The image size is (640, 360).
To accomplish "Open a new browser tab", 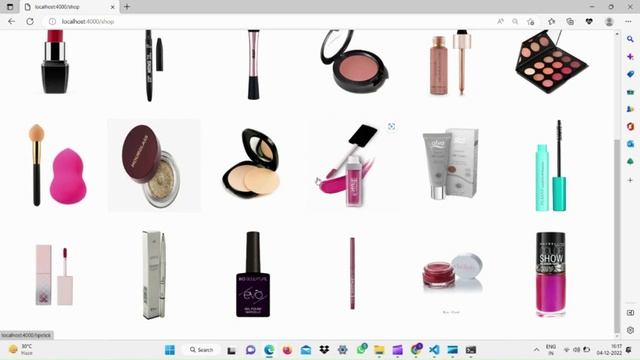I will point(127,7).
